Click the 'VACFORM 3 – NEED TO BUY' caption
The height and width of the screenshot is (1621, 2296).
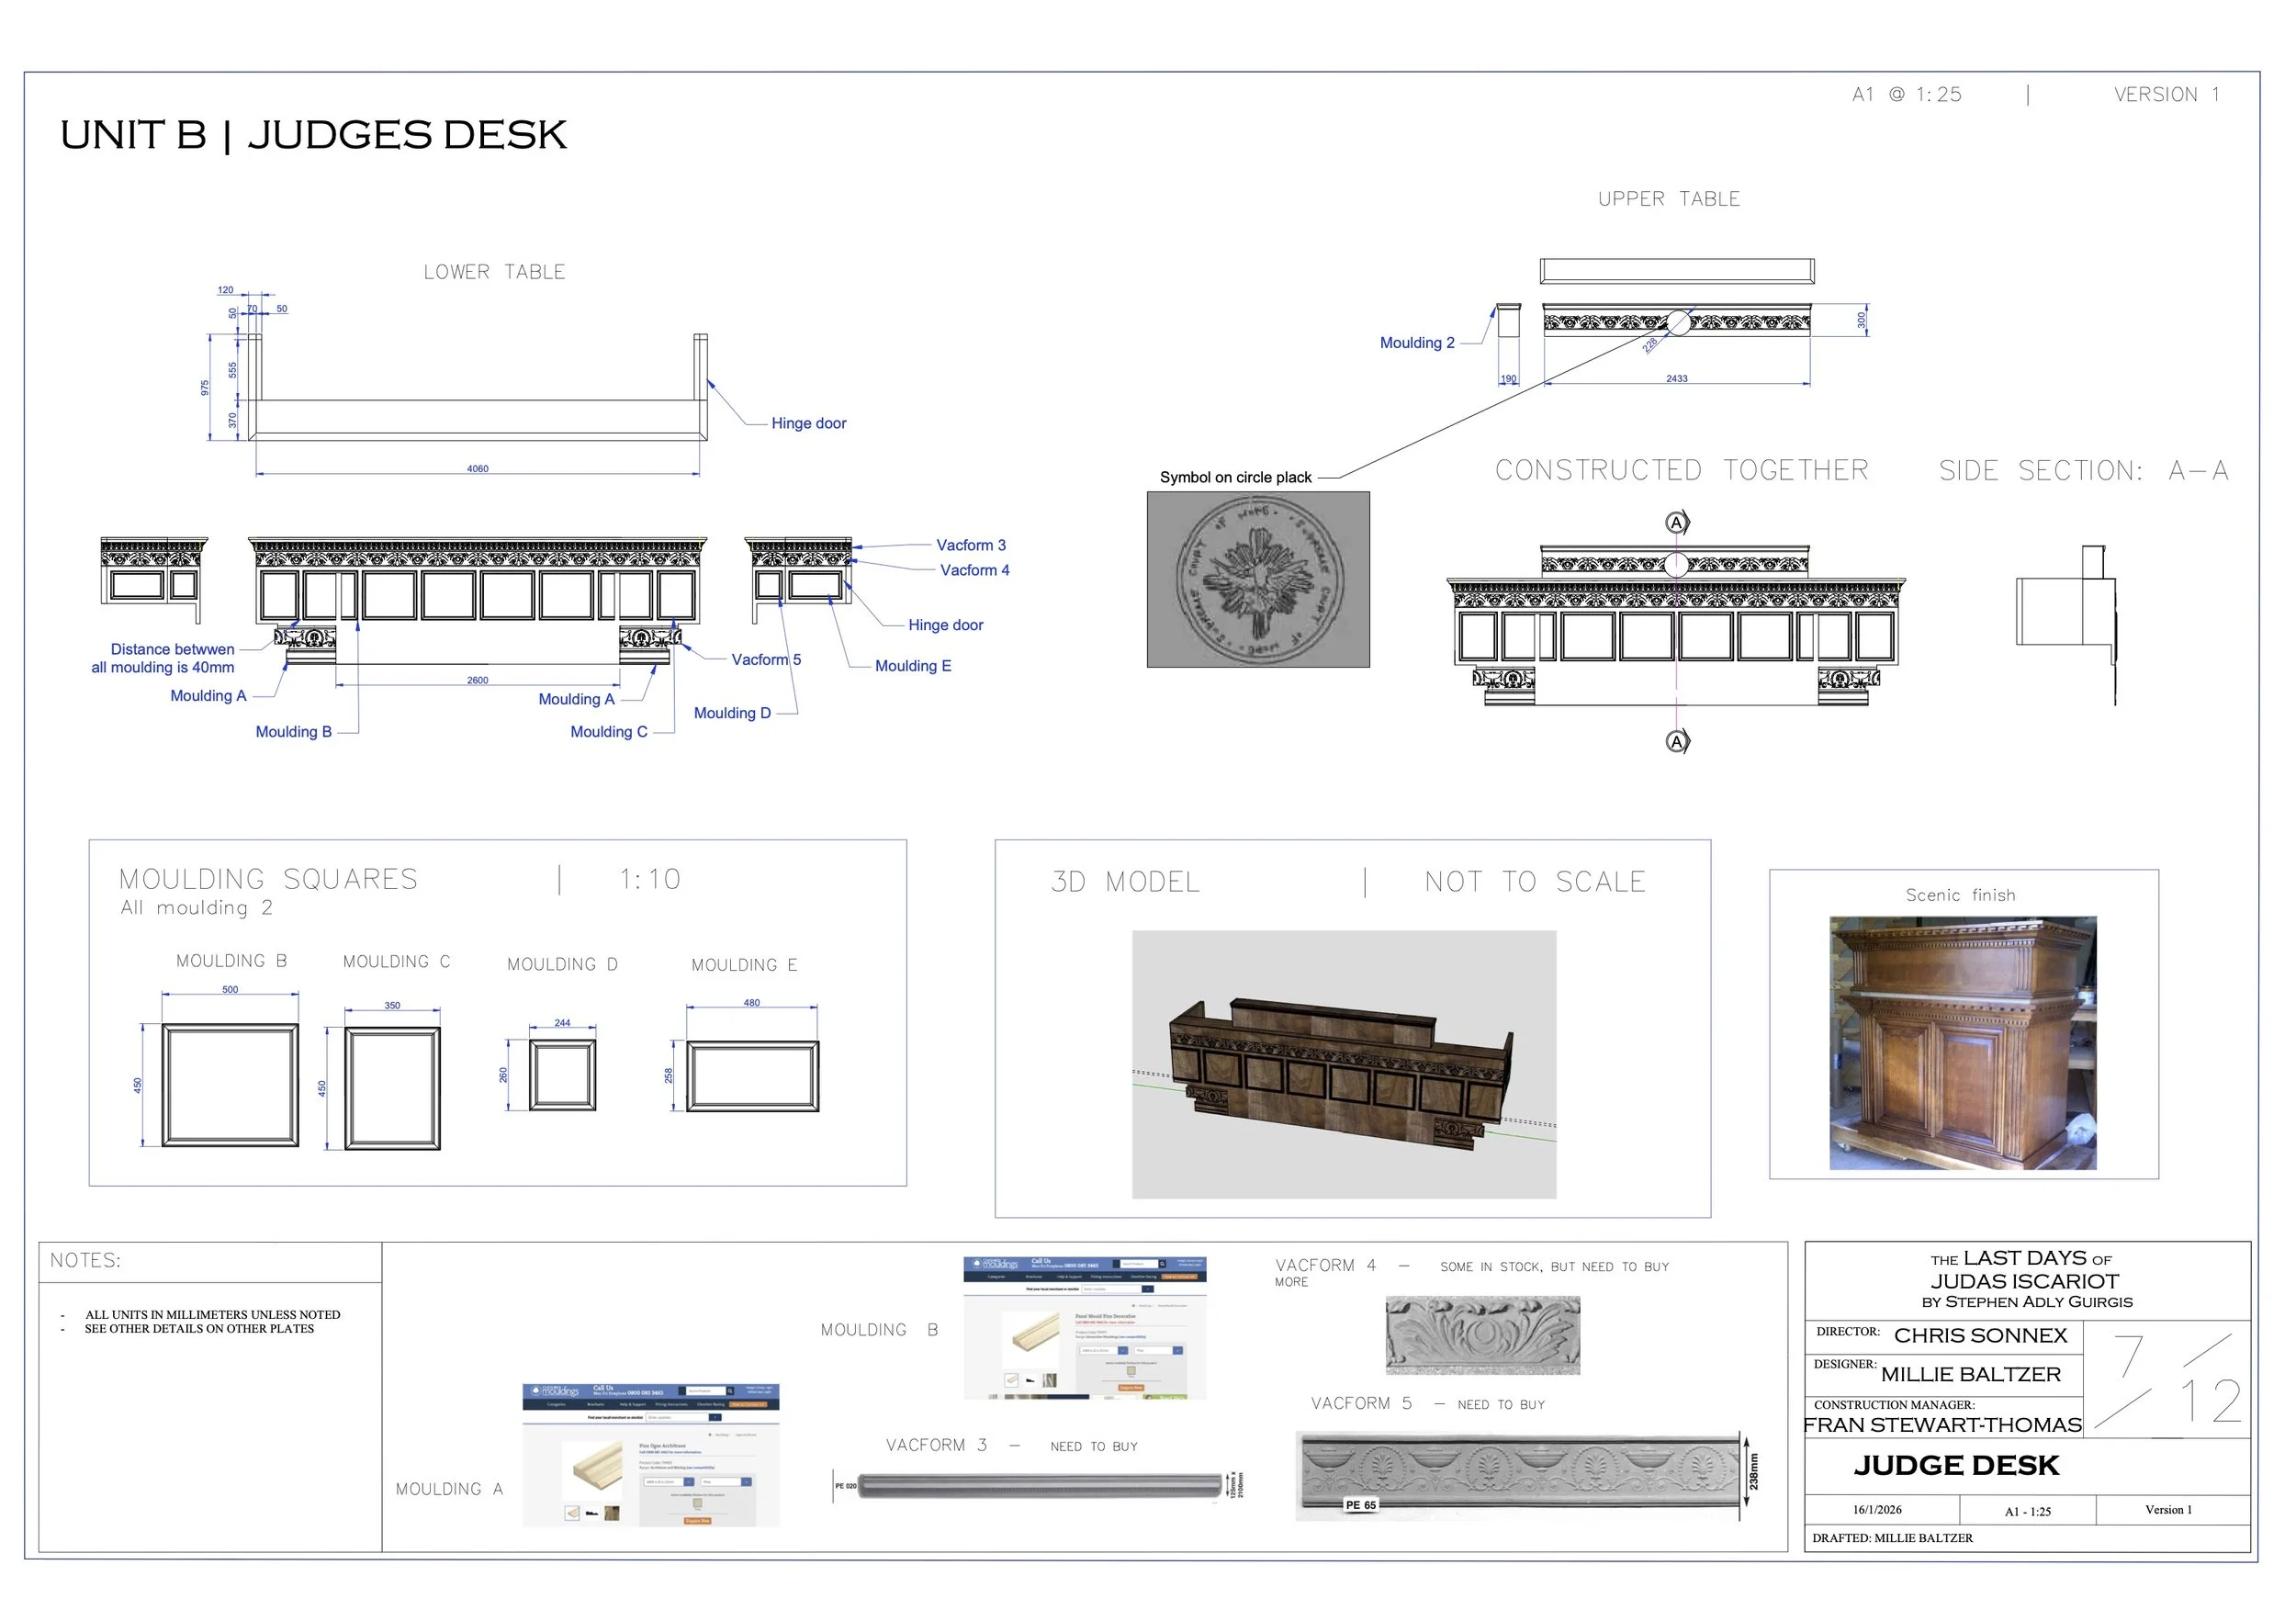click(x=1011, y=1446)
